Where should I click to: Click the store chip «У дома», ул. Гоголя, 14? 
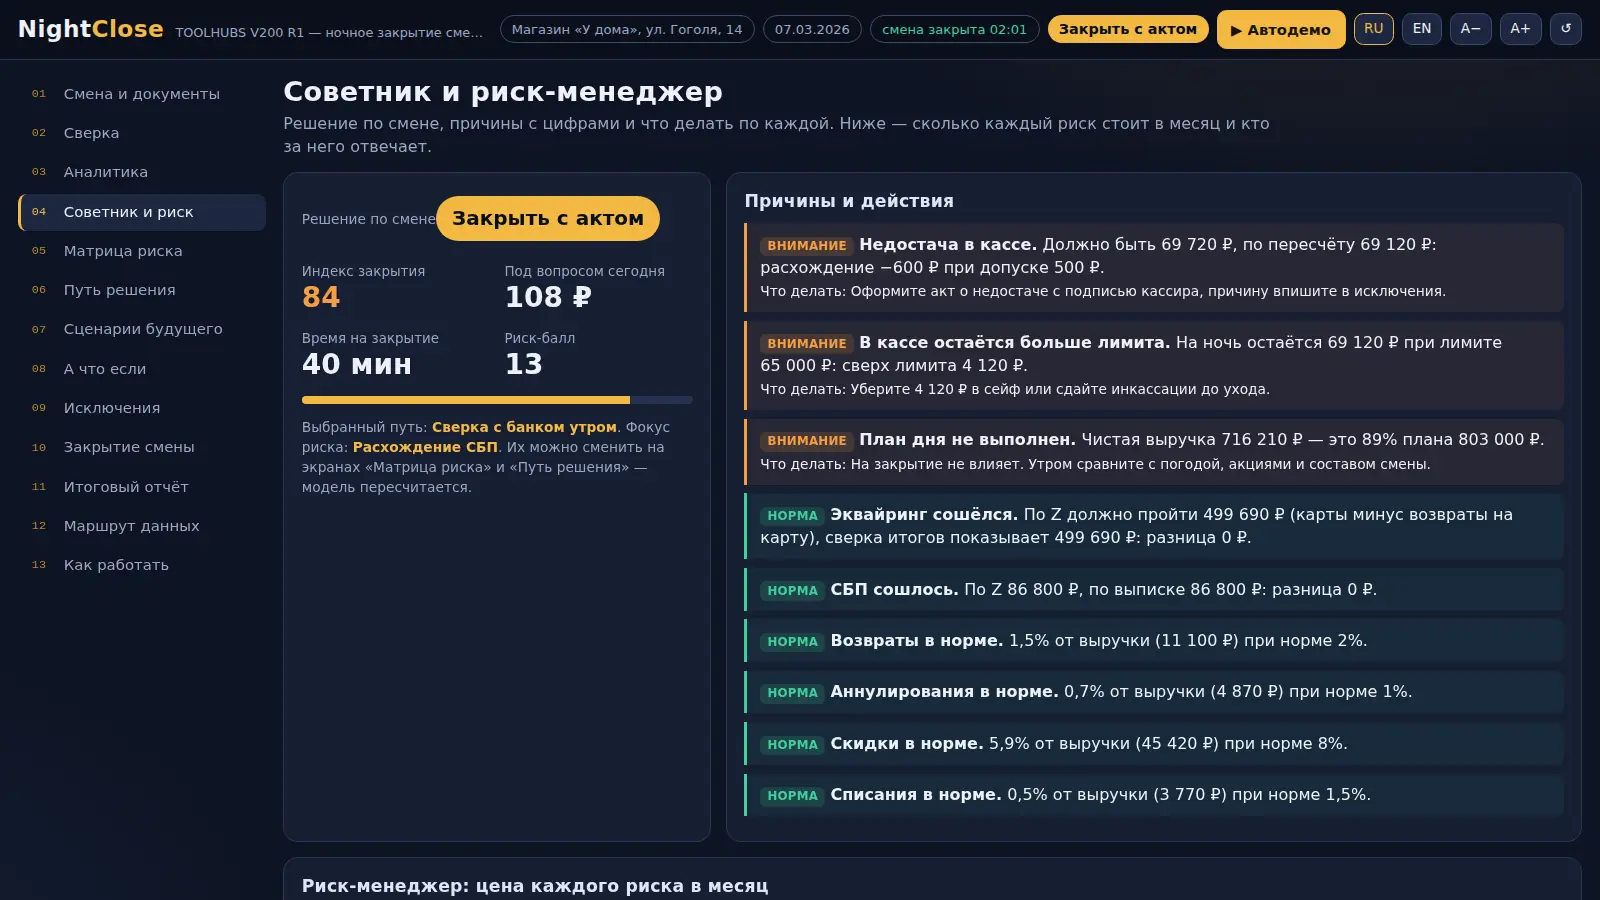point(627,29)
